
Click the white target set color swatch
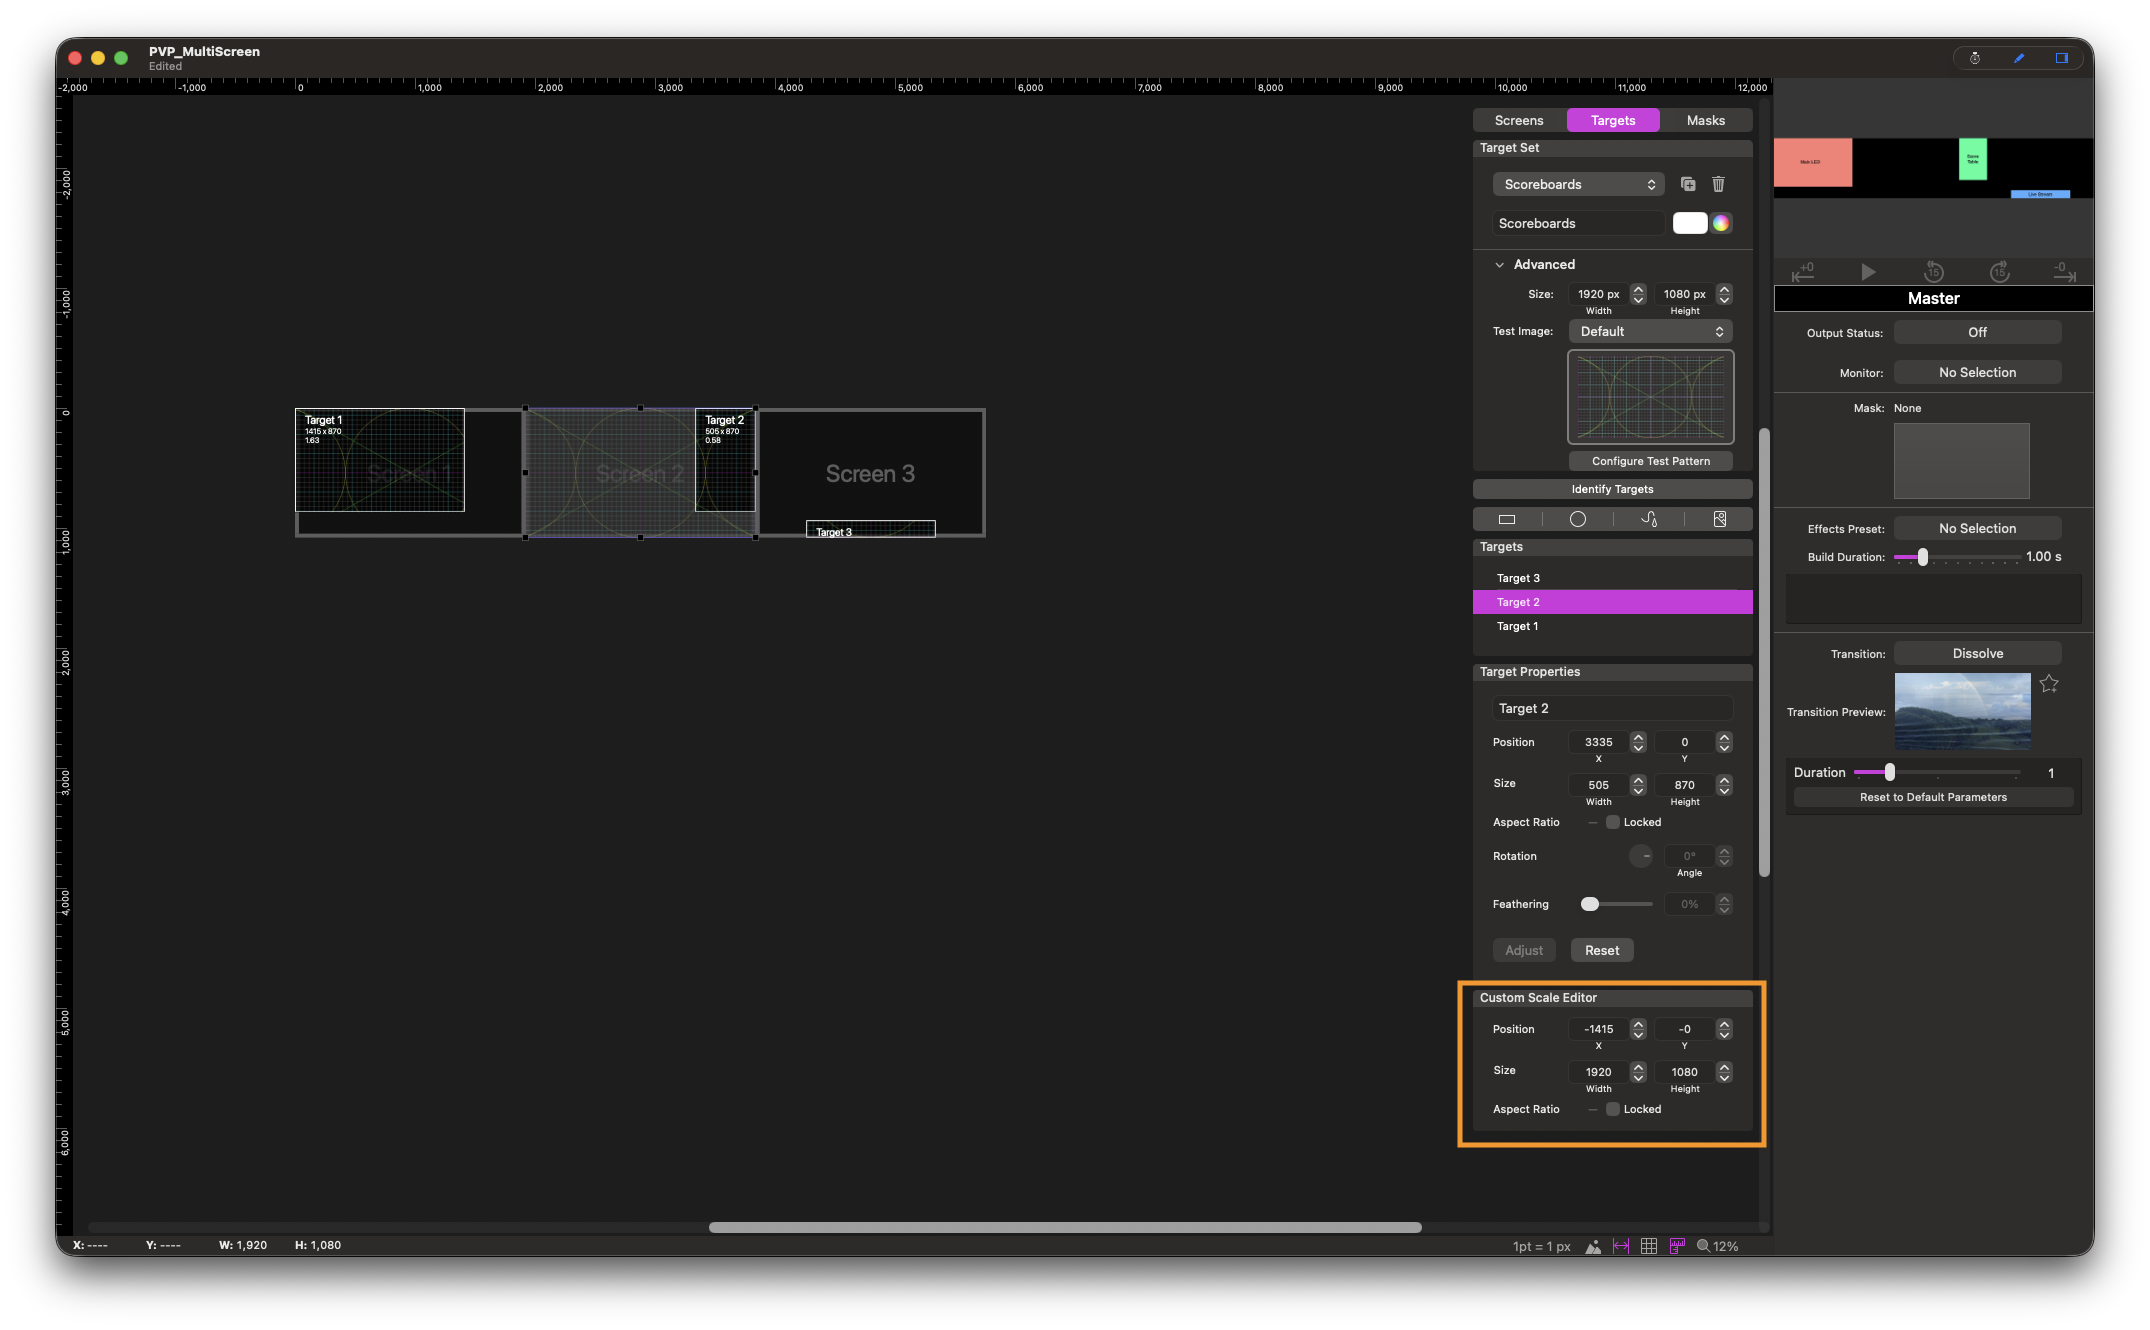[1690, 223]
